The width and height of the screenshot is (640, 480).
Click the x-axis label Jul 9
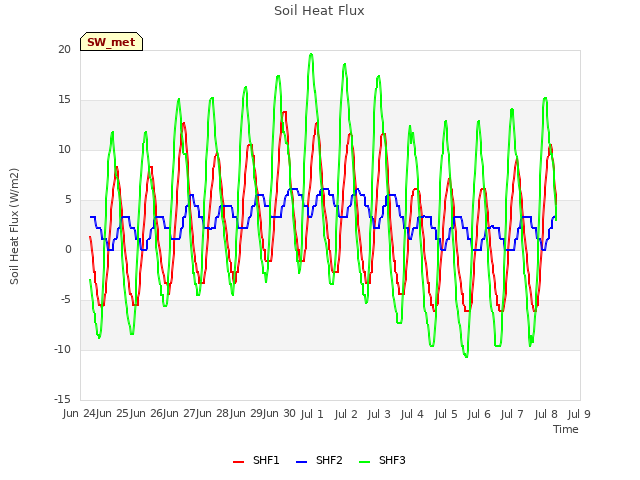[579, 414]
